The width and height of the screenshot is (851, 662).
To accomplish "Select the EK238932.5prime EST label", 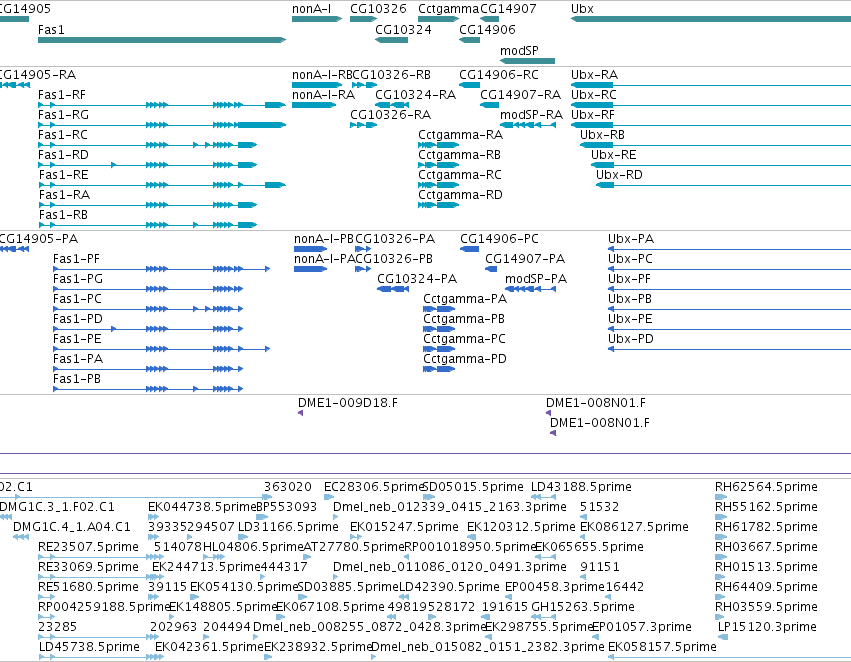I will coord(317,647).
